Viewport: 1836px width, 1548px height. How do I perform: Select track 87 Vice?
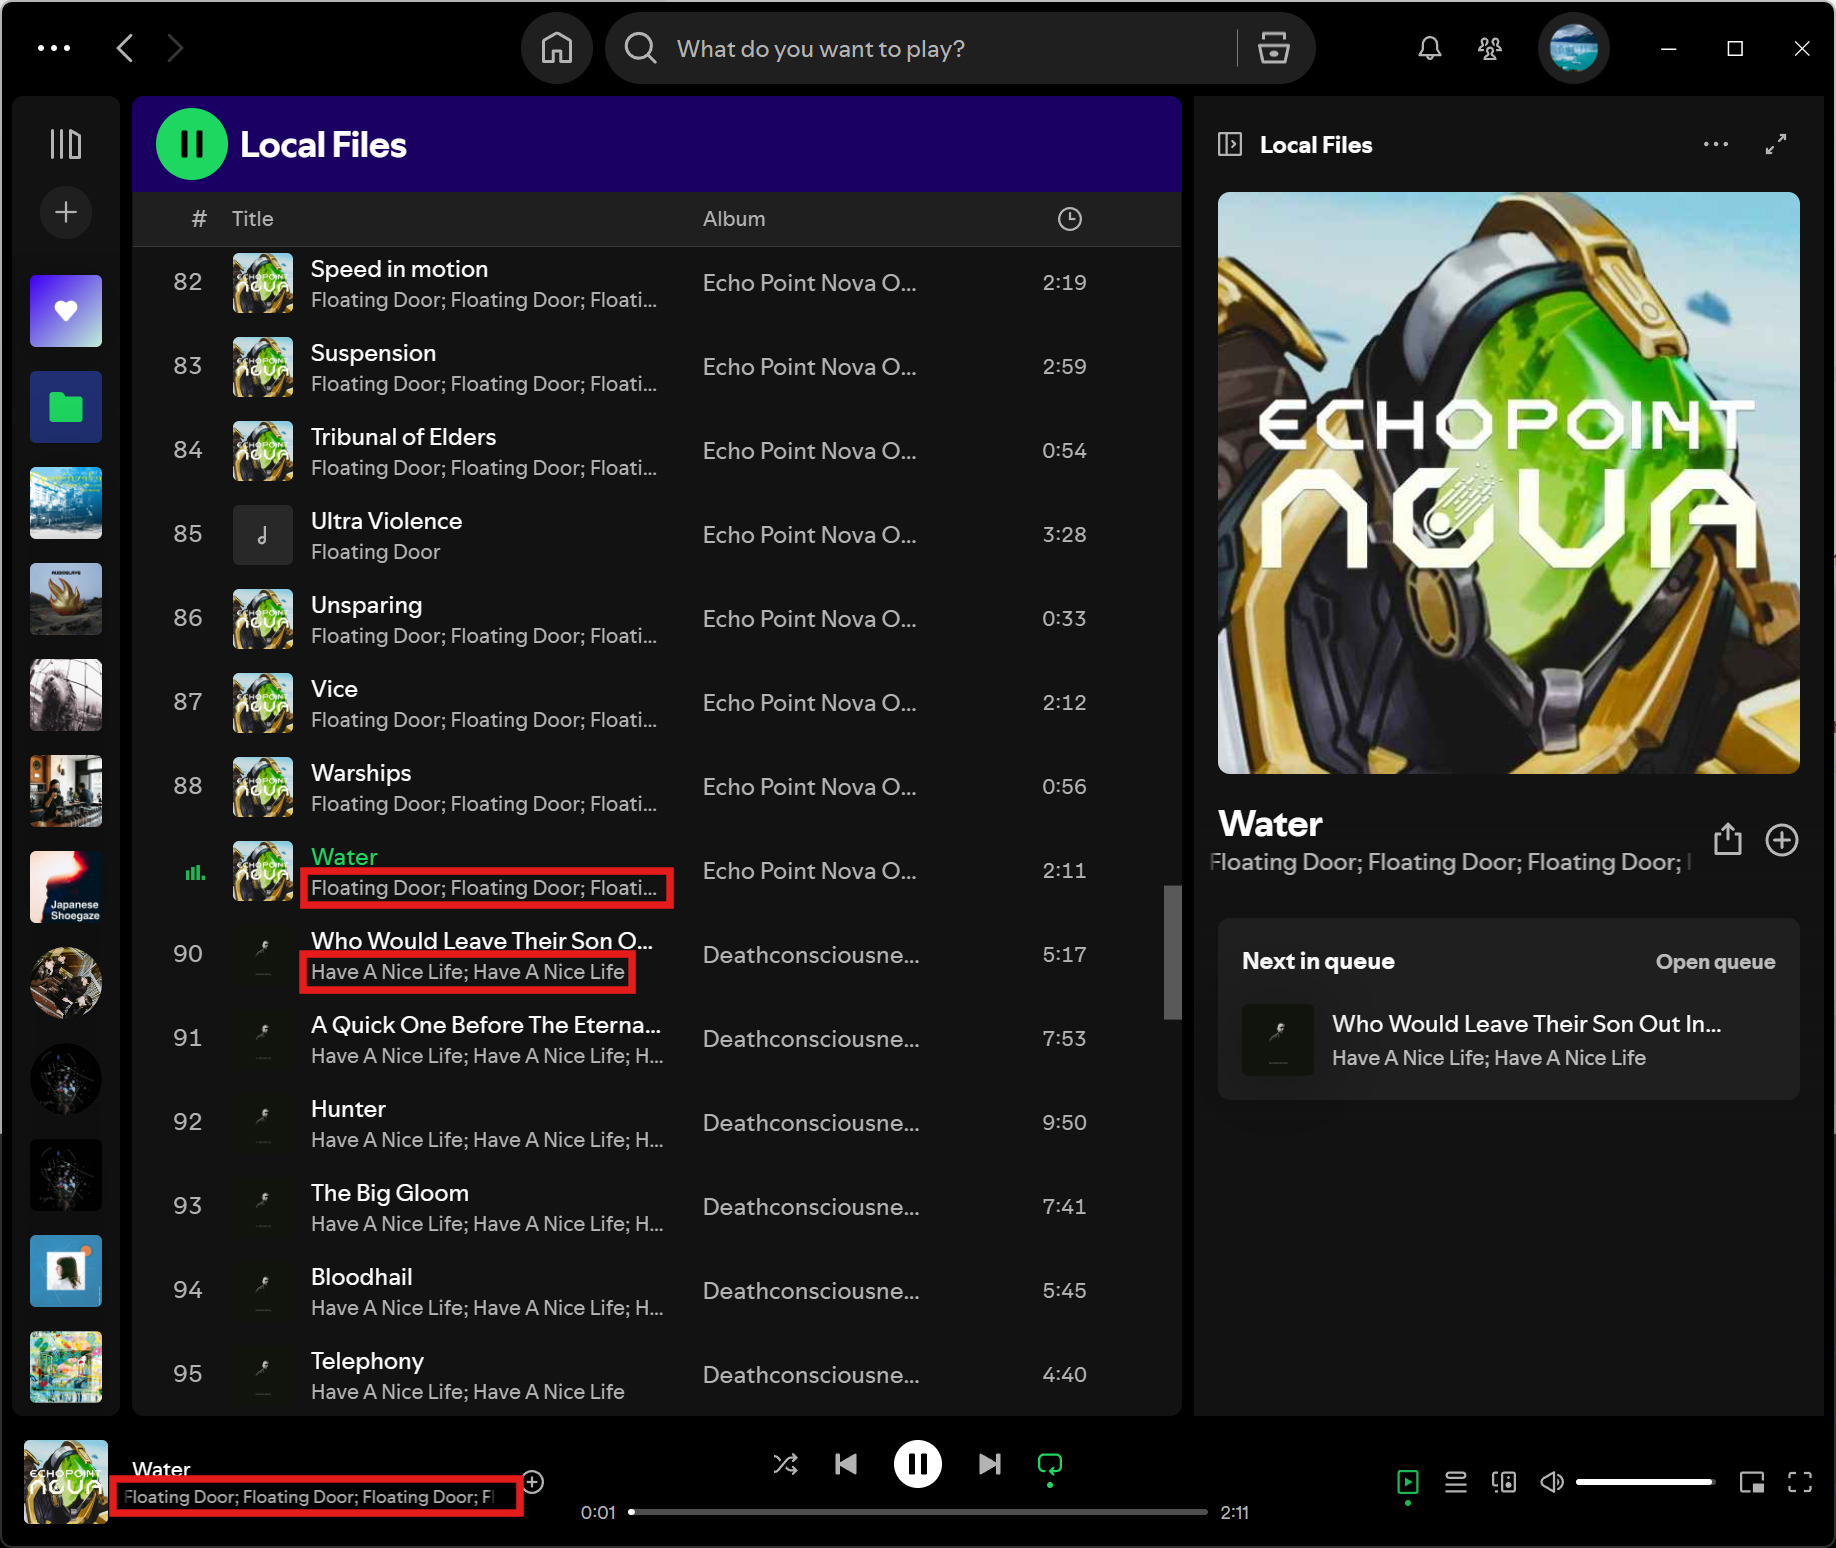pyautogui.click(x=656, y=703)
